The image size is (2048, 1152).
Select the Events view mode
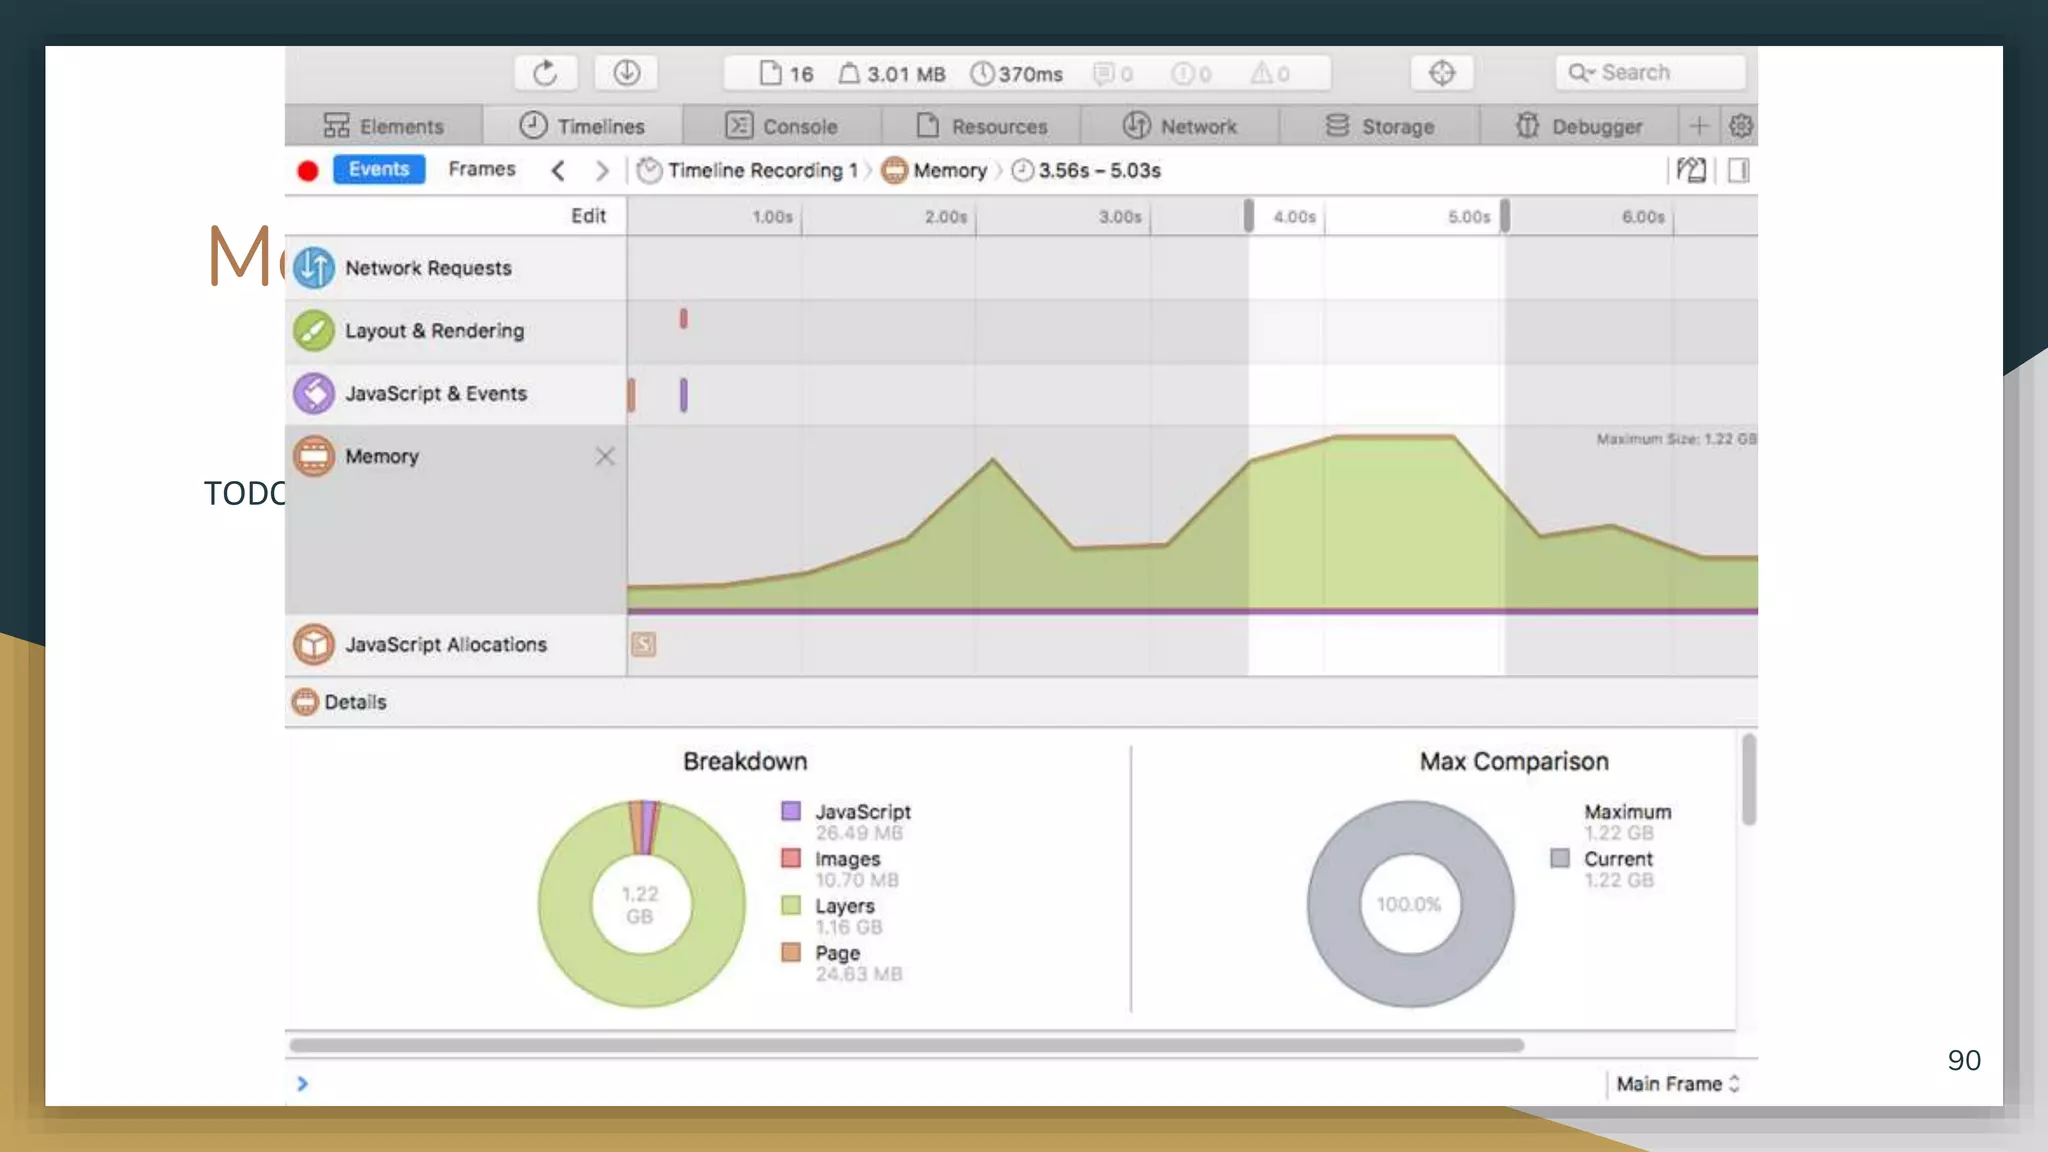(x=379, y=170)
